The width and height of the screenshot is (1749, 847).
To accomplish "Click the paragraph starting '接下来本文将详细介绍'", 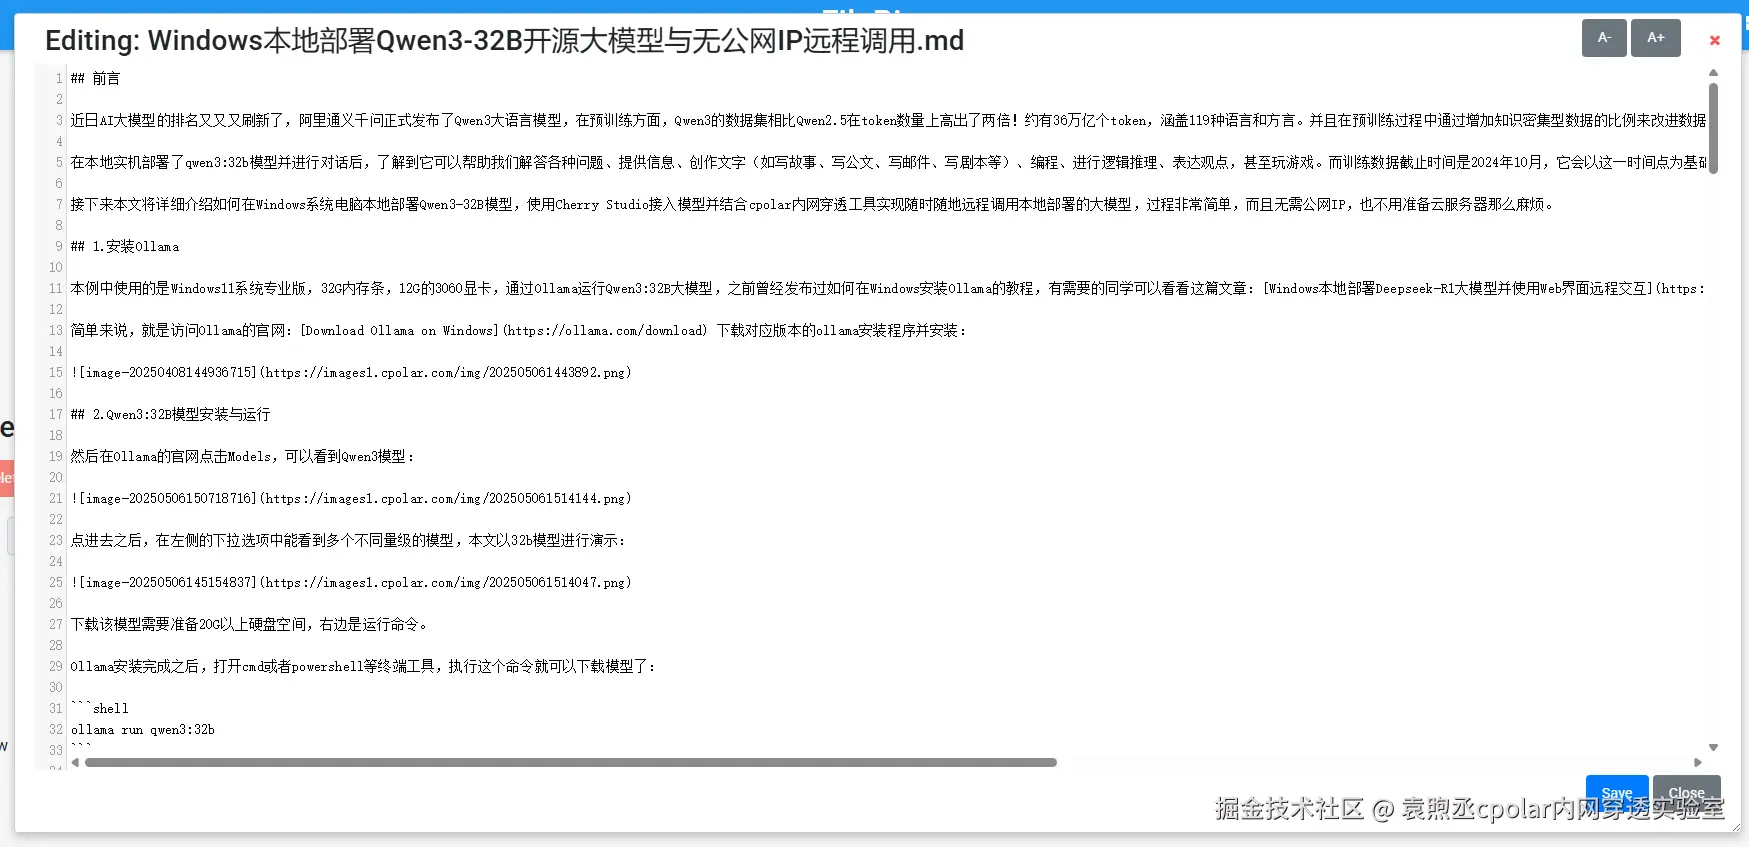I will point(813,204).
